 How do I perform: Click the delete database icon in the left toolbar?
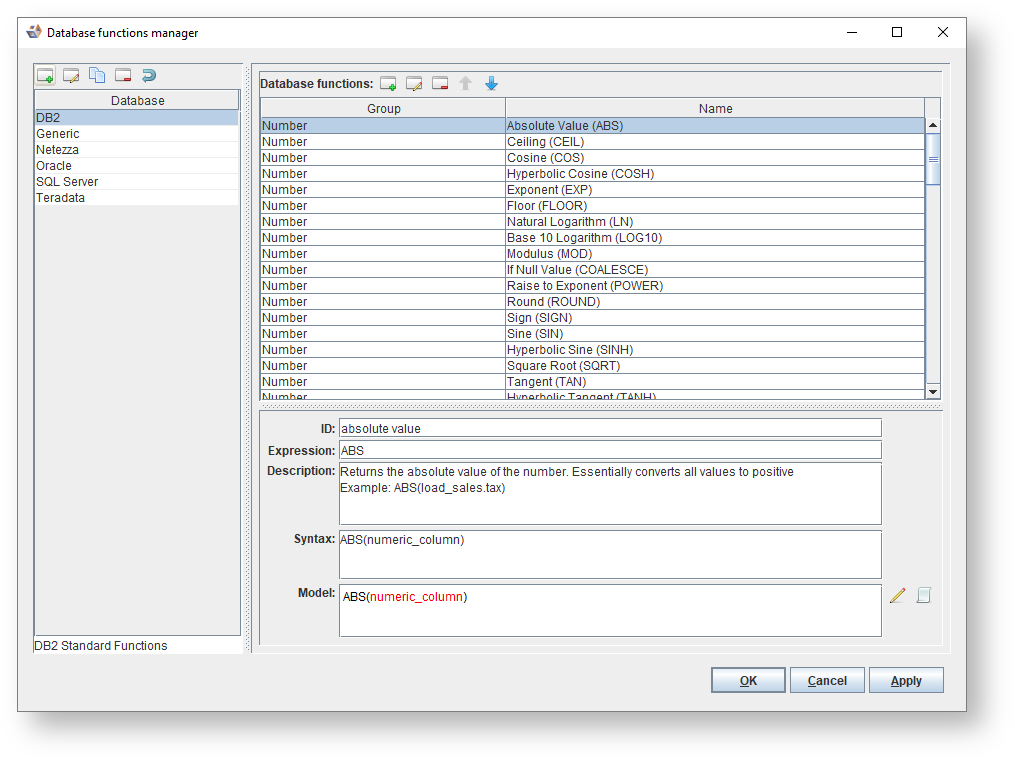point(123,75)
